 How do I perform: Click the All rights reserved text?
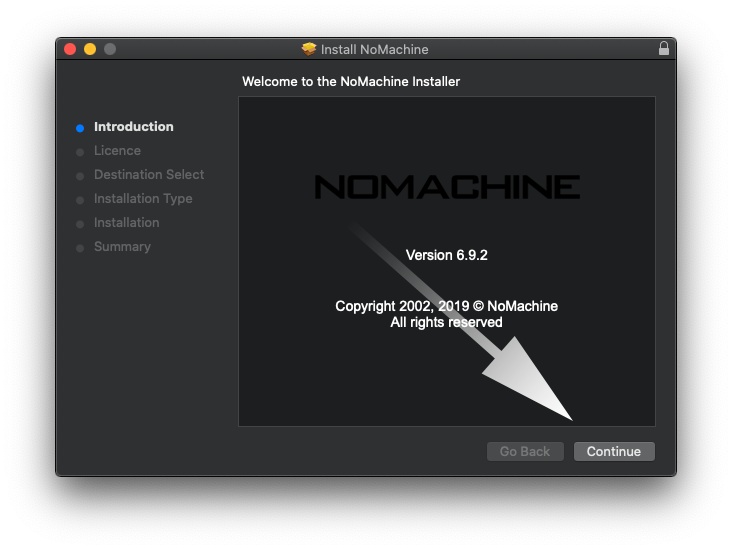coord(446,322)
